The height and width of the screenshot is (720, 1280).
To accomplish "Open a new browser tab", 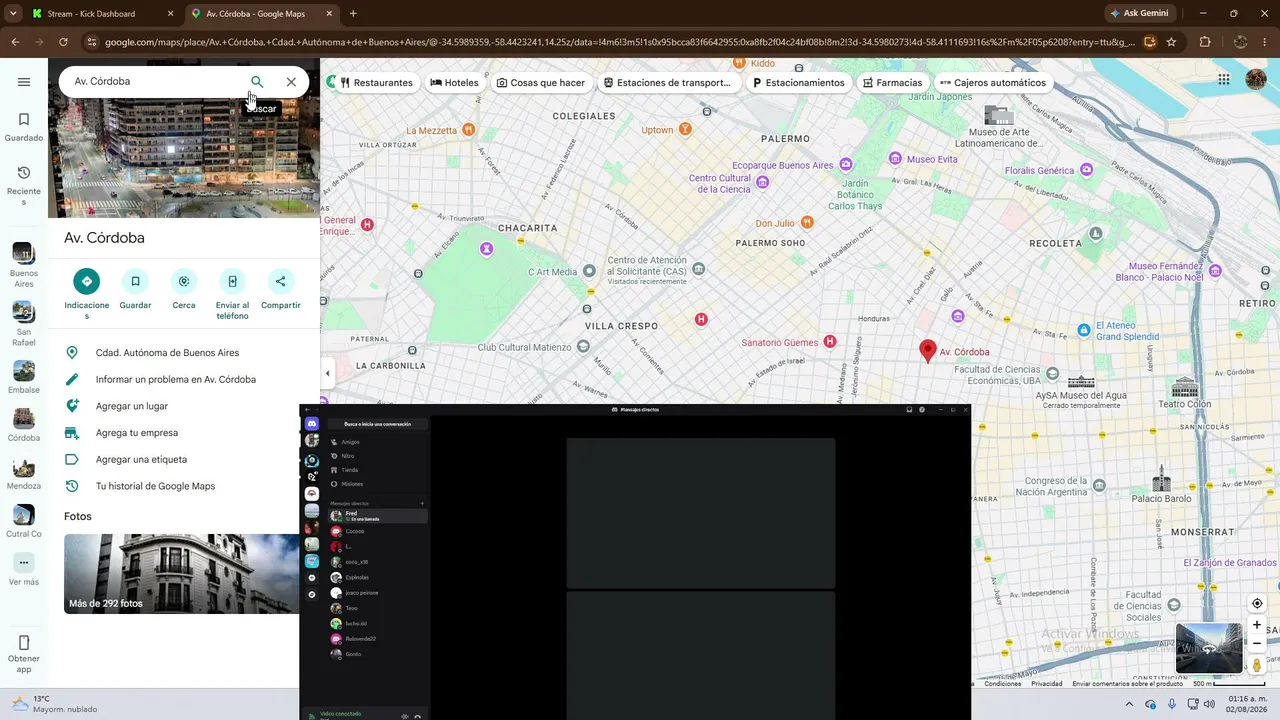I will pos(353,14).
